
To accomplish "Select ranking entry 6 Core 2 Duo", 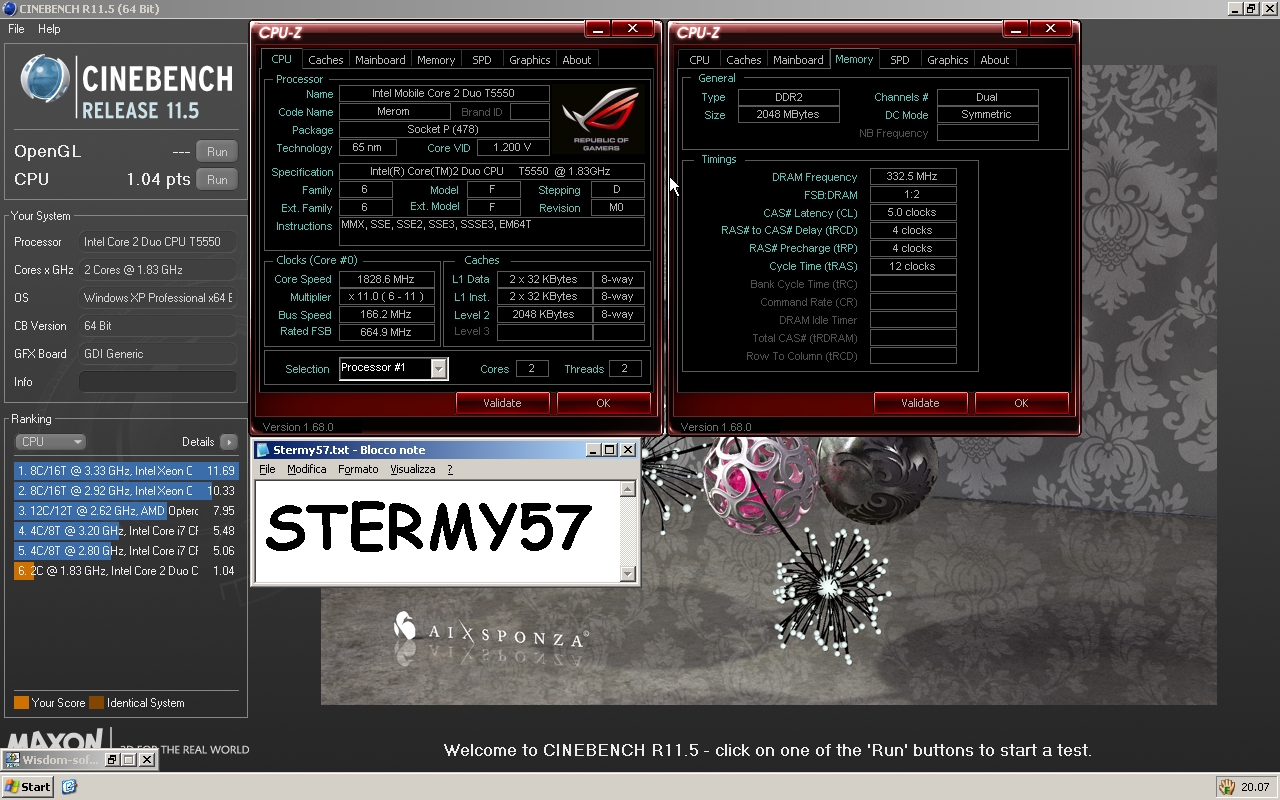I will point(126,571).
